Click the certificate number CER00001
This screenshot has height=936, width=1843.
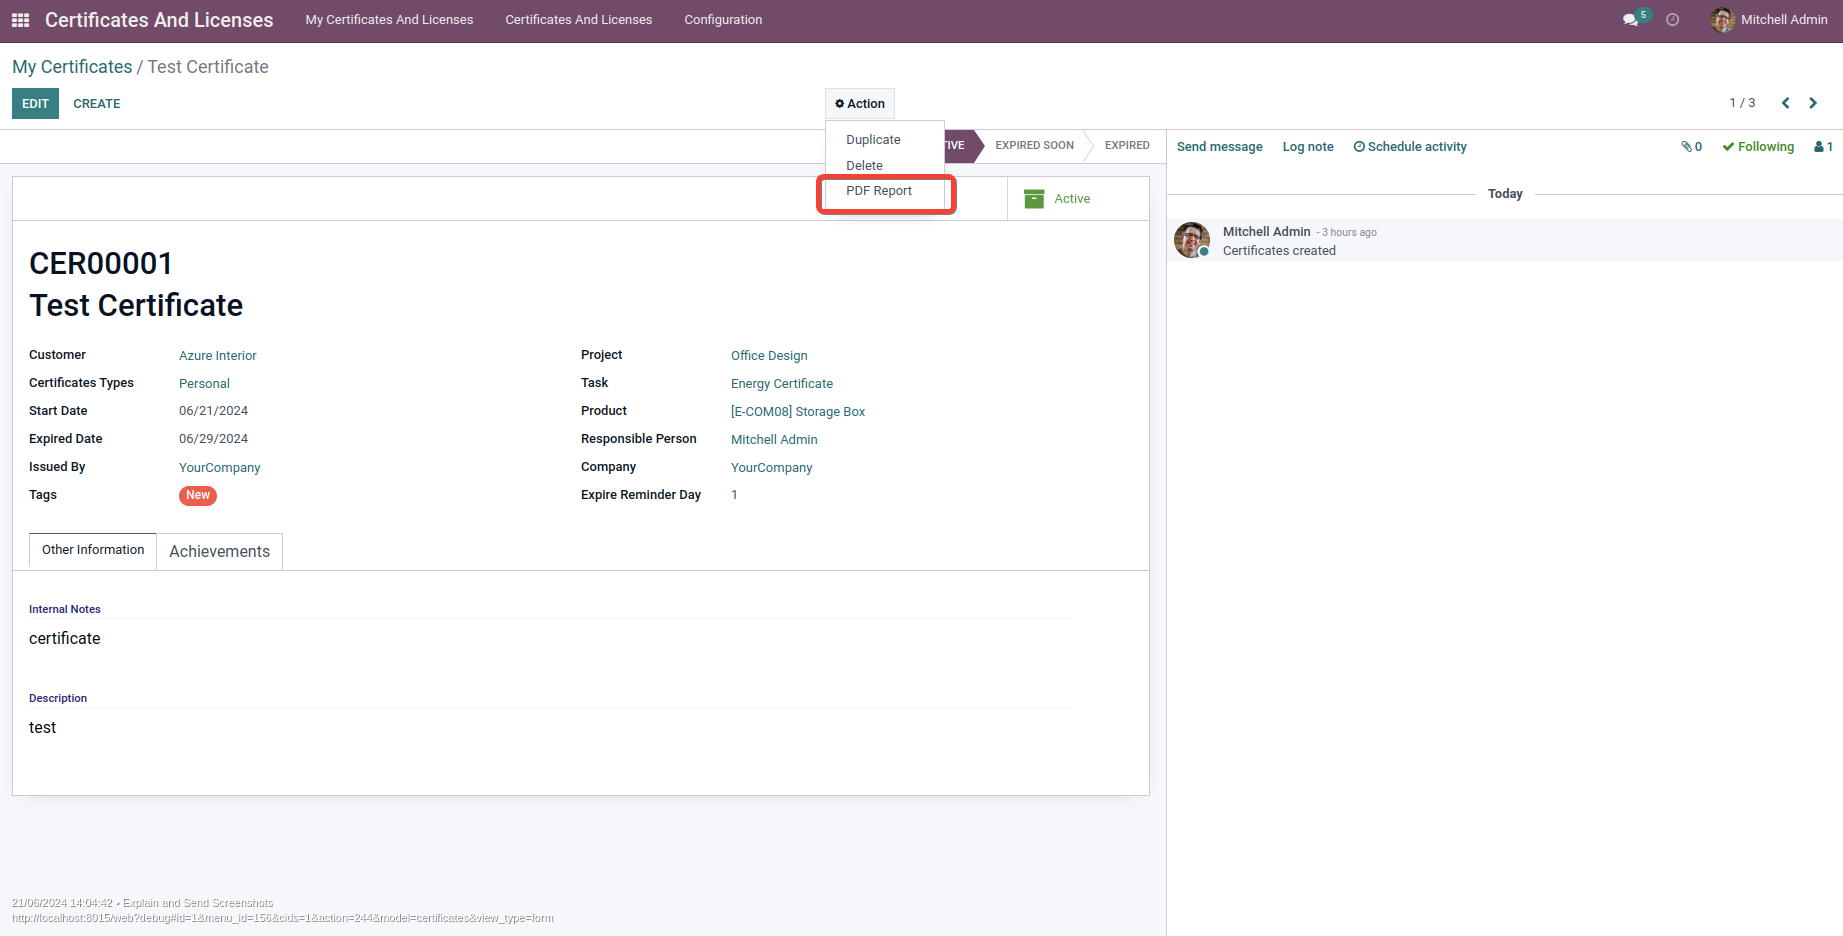(x=101, y=263)
